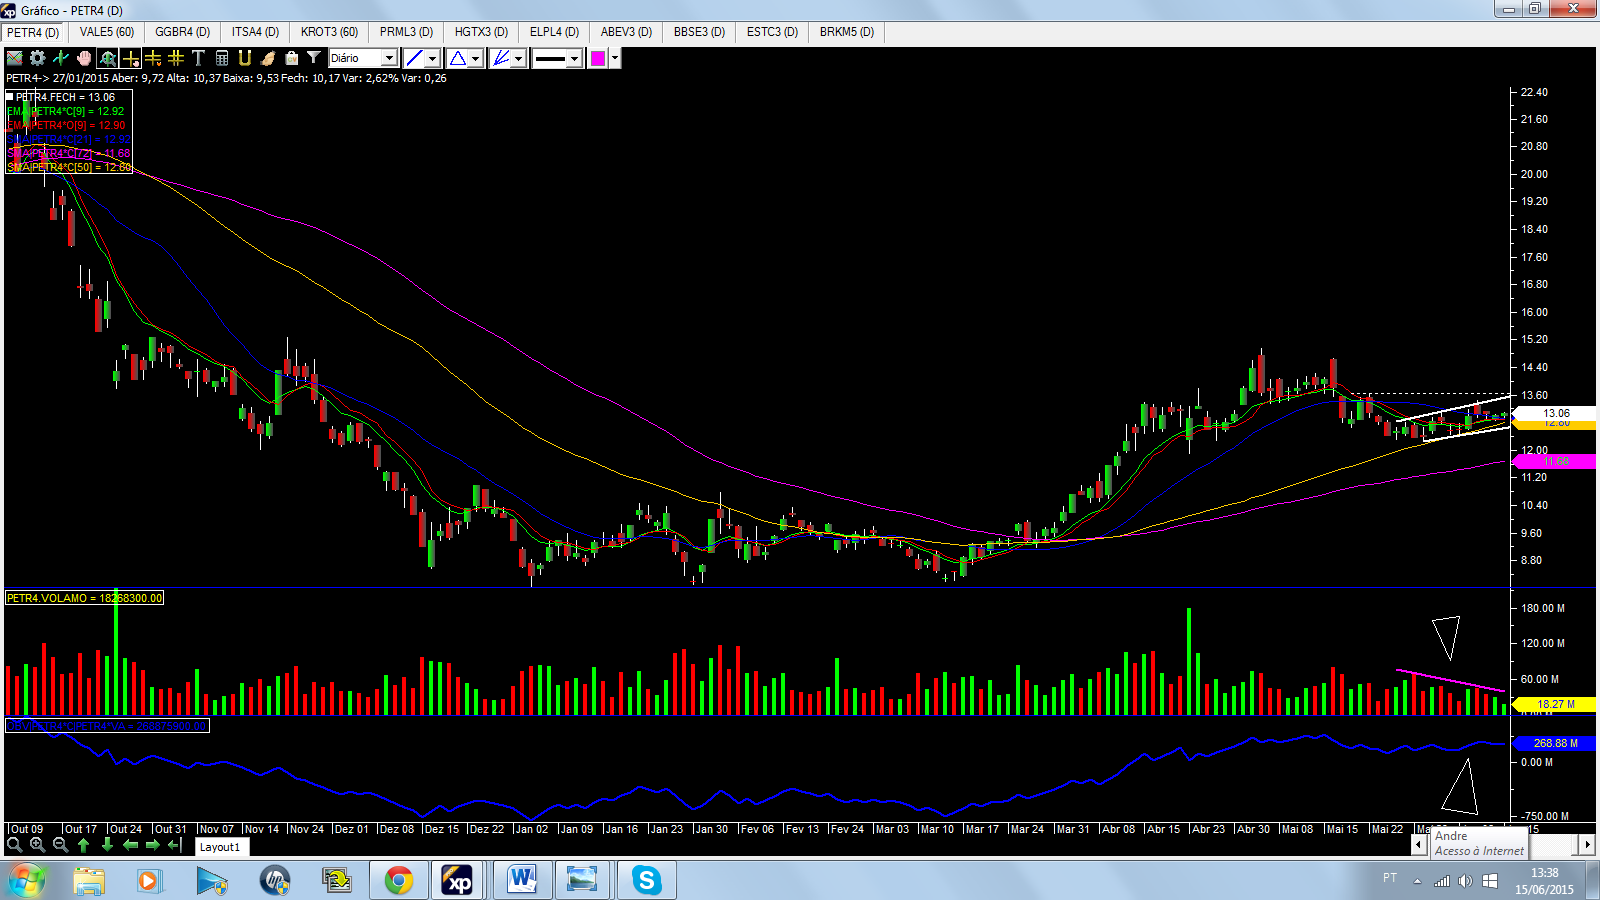This screenshot has width=1602, height=900.
Task: Switch to the ITSA4 (D) tab
Action: click(x=256, y=32)
